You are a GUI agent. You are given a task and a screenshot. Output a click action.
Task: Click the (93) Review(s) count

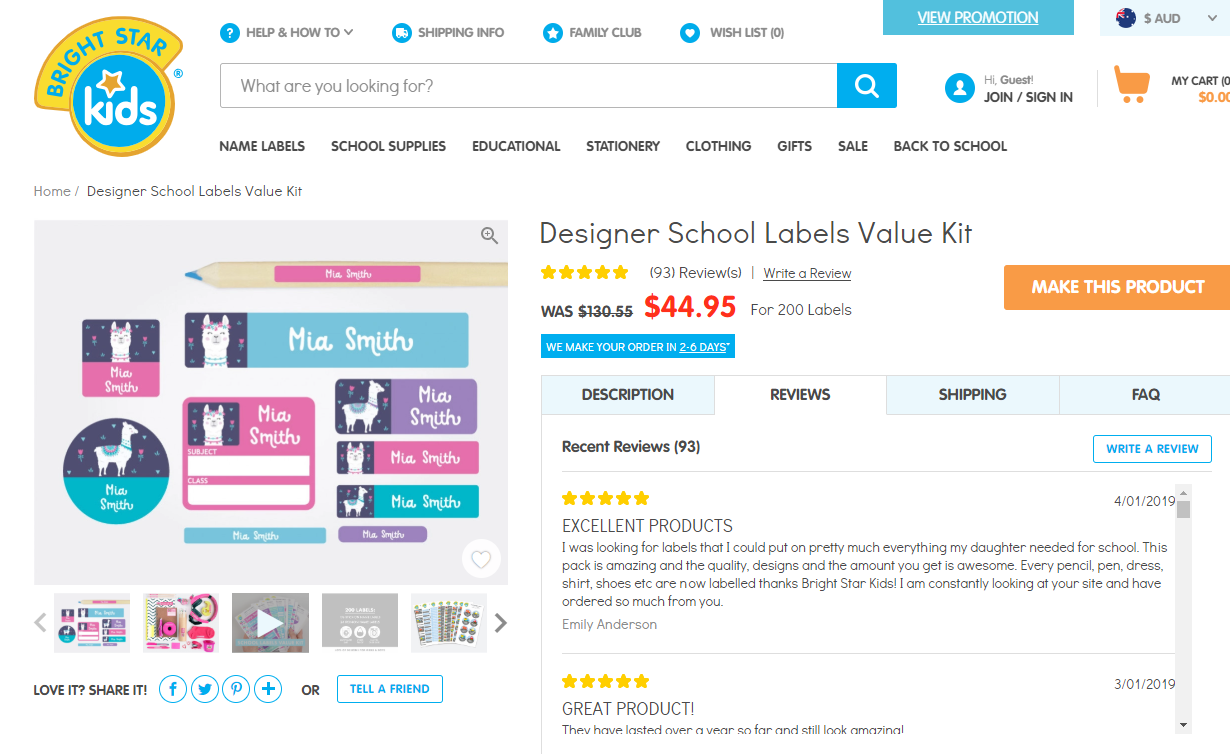(x=695, y=272)
